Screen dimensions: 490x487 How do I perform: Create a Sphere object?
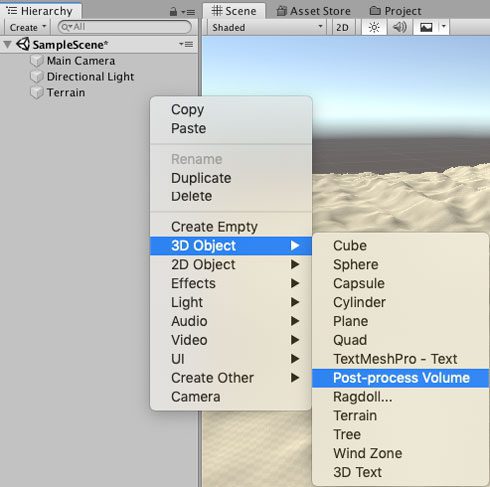coord(400,265)
